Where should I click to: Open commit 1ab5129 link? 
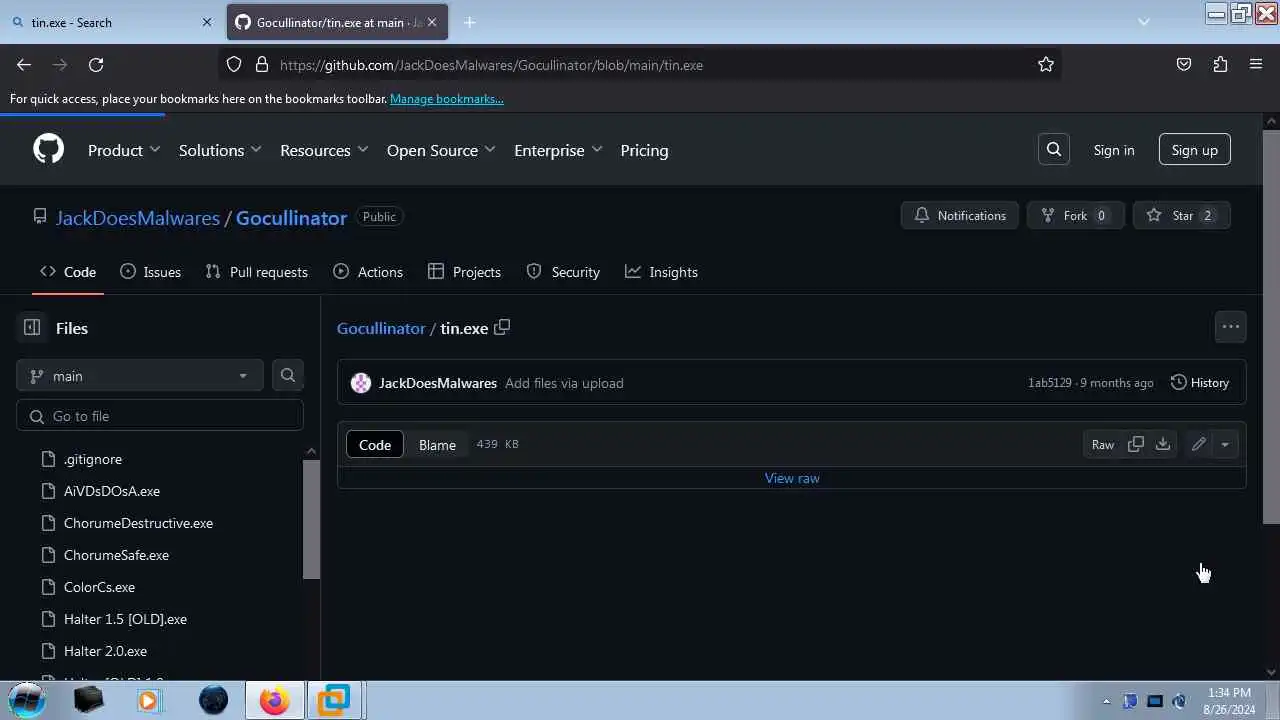(x=1050, y=383)
